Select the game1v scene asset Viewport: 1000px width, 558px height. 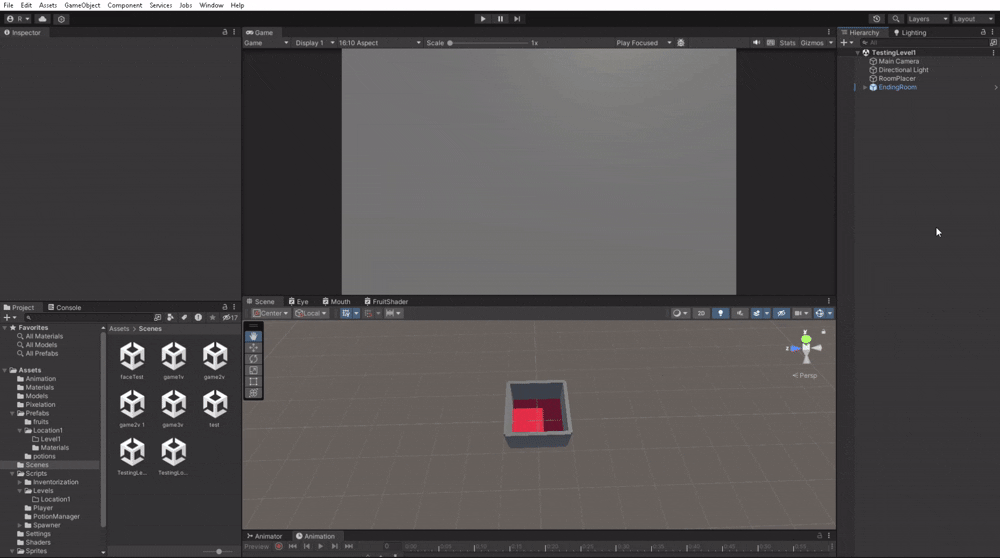coord(173,360)
